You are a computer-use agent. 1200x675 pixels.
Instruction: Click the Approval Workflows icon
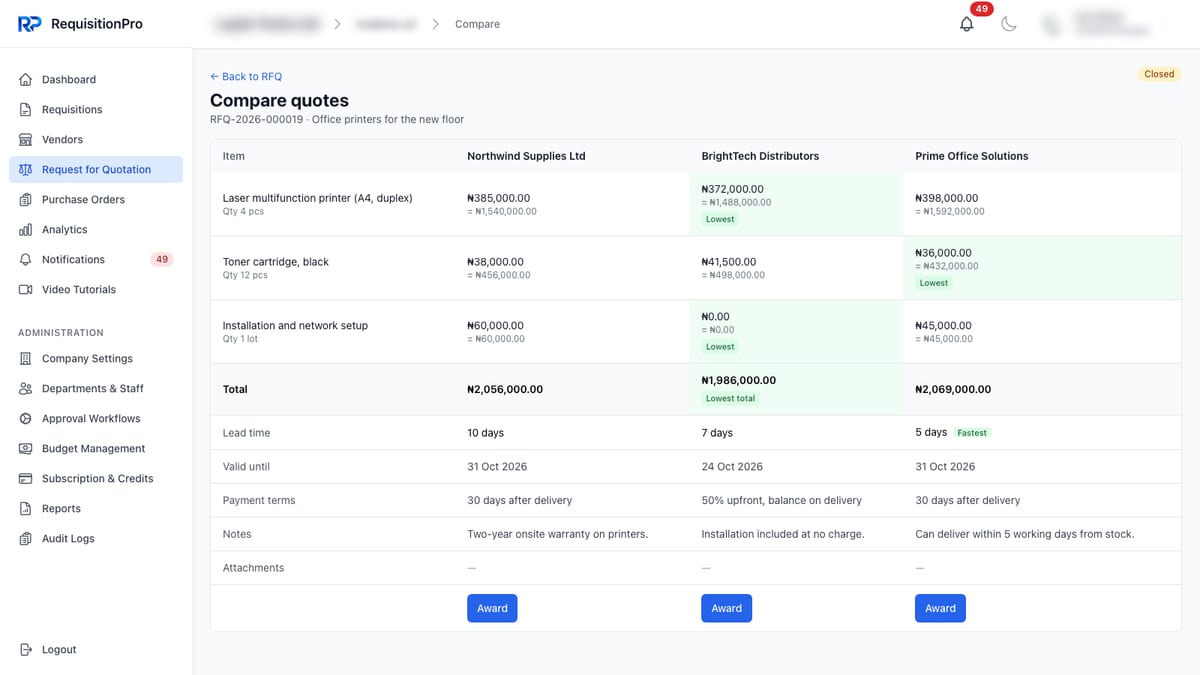coord(26,418)
